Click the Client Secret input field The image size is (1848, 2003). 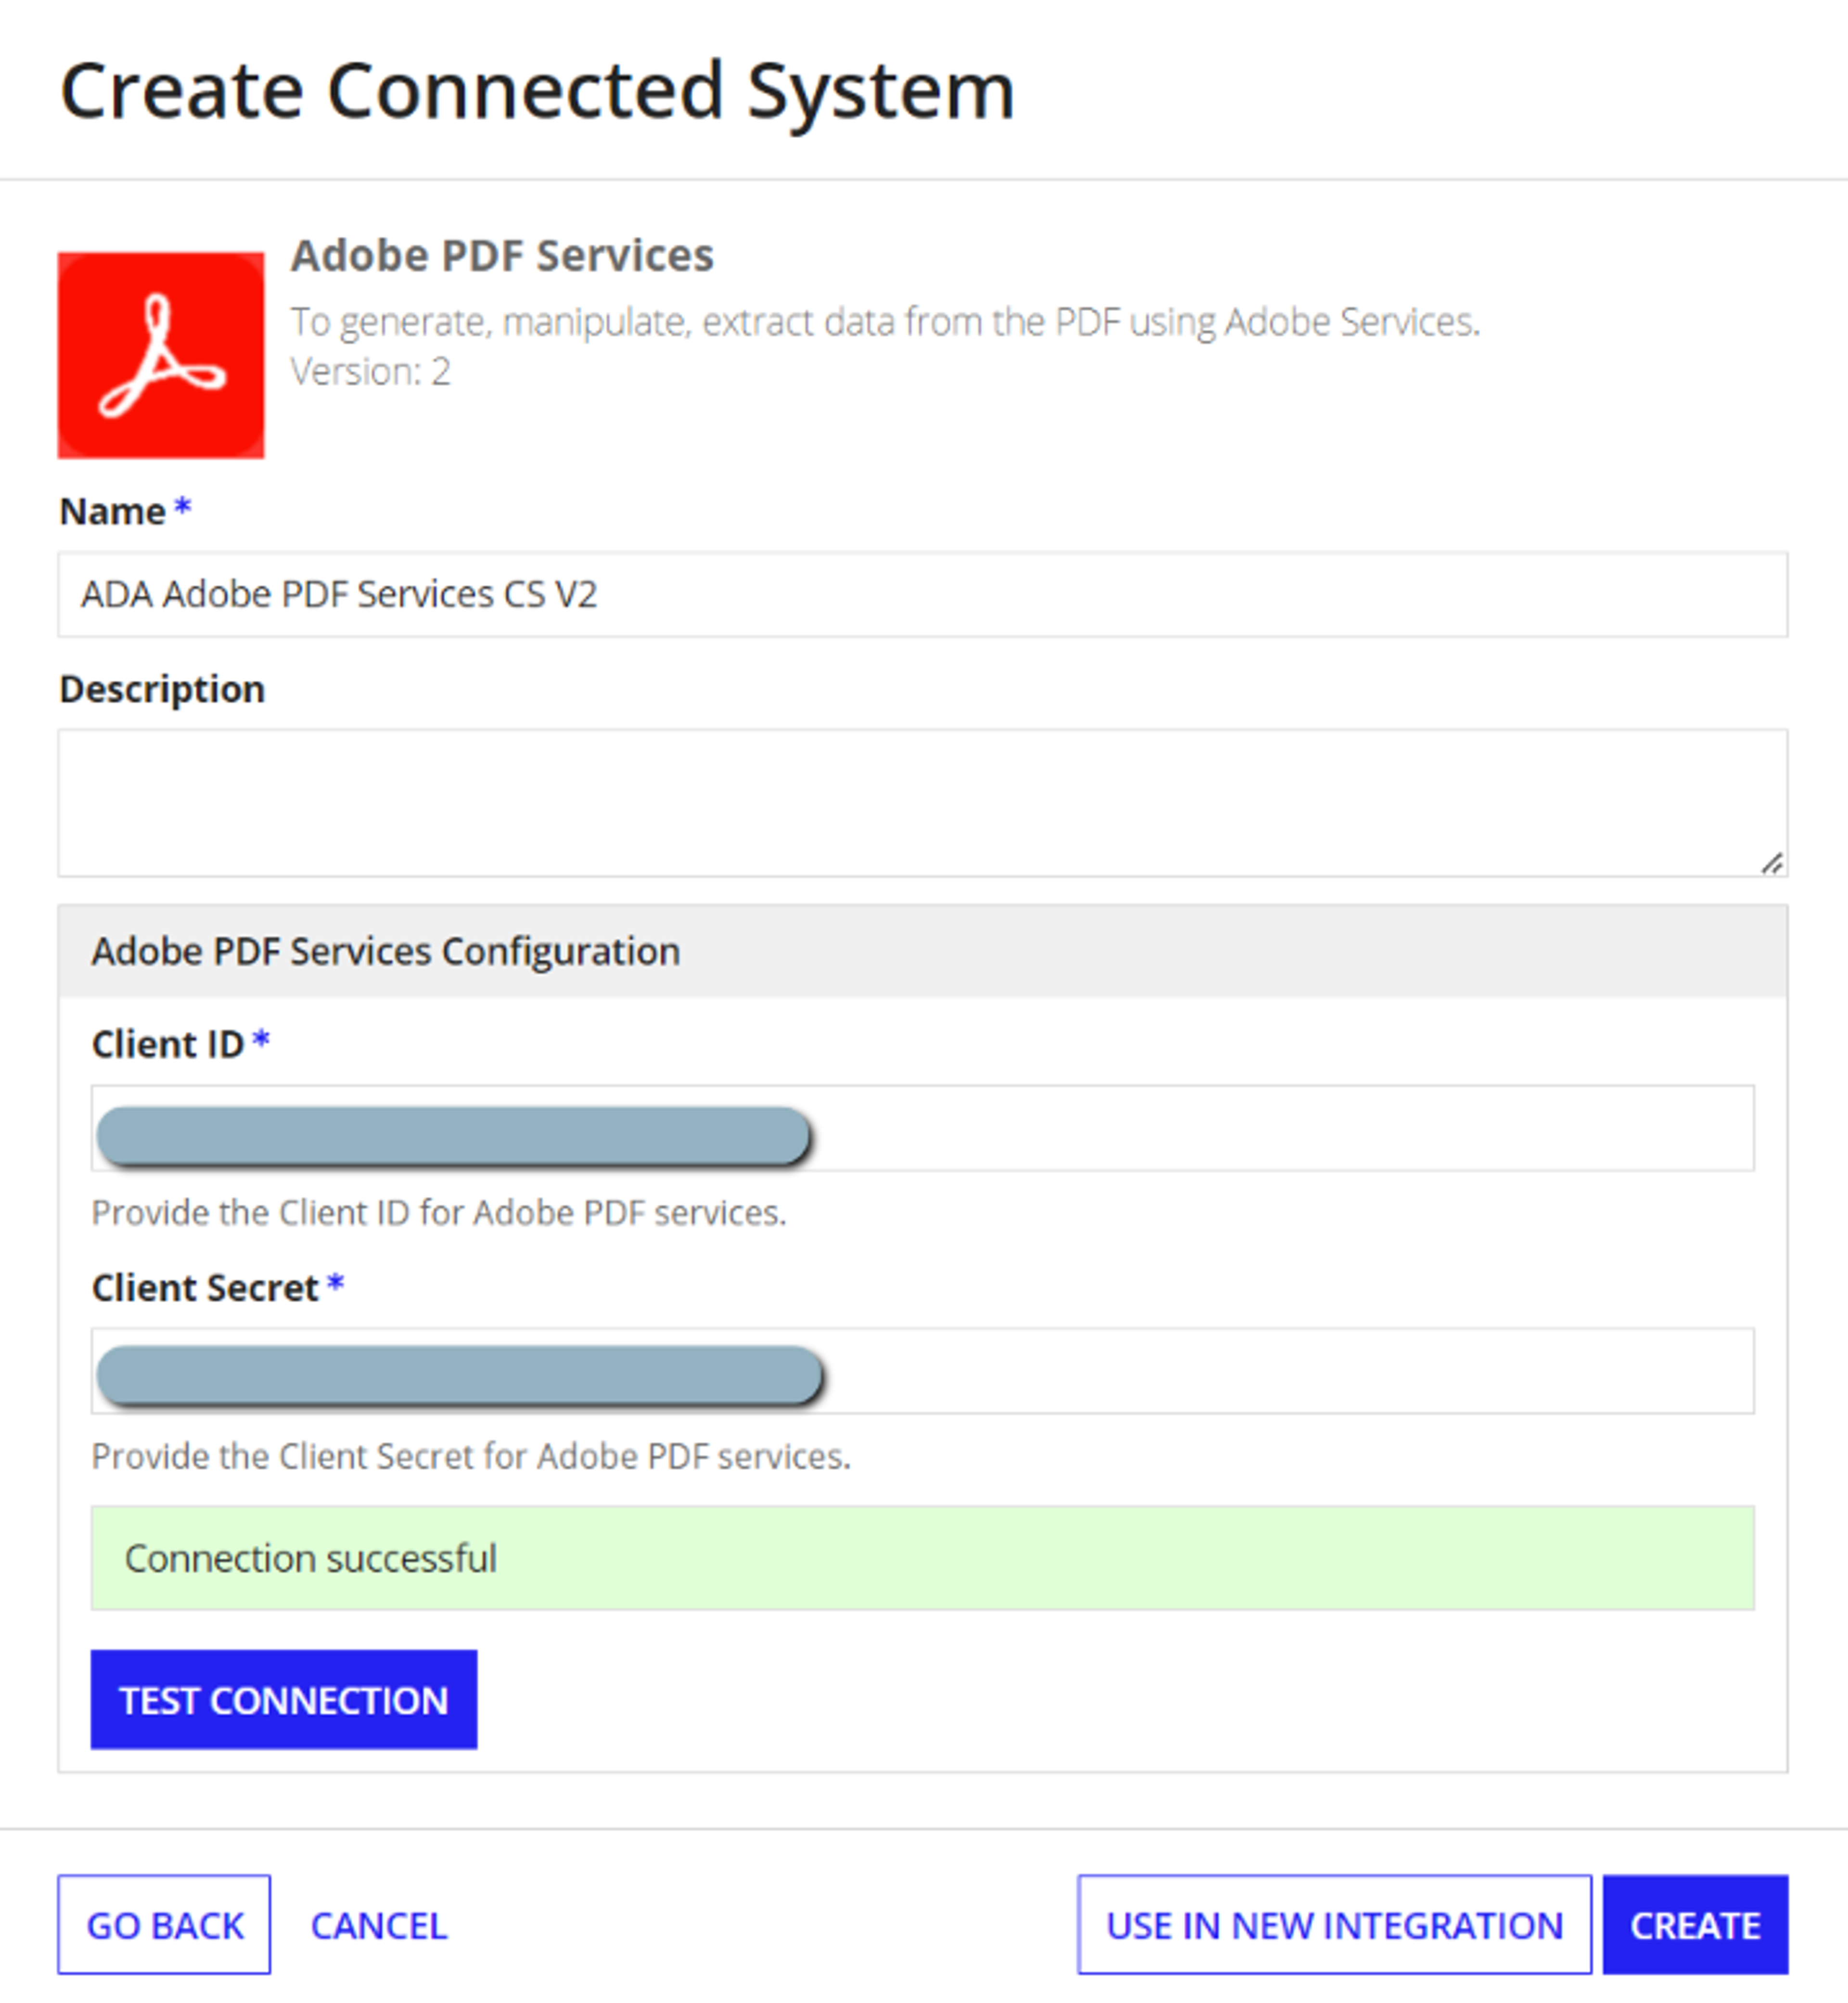[x=922, y=1370]
